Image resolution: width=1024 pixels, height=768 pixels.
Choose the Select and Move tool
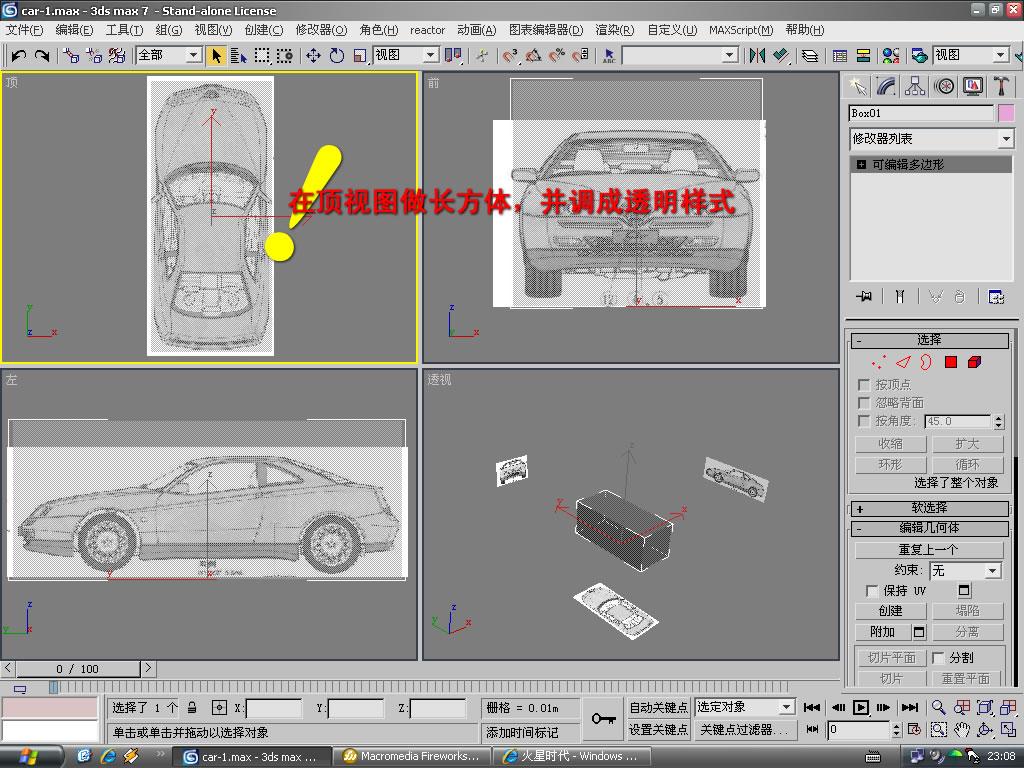(313, 56)
